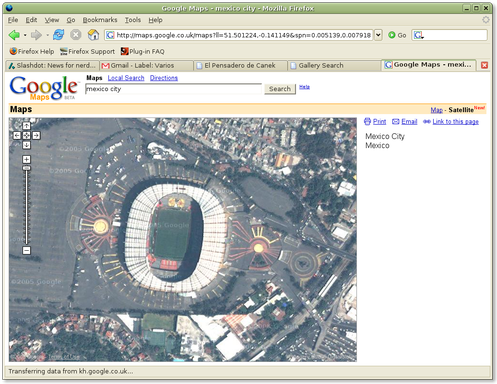This screenshot has width=497, height=384.
Task: Pan the map right with the arrow
Action: point(36,135)
